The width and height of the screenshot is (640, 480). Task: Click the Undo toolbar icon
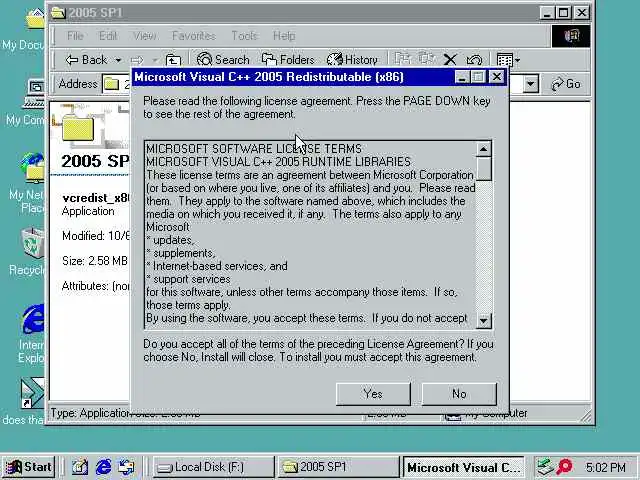474,60
